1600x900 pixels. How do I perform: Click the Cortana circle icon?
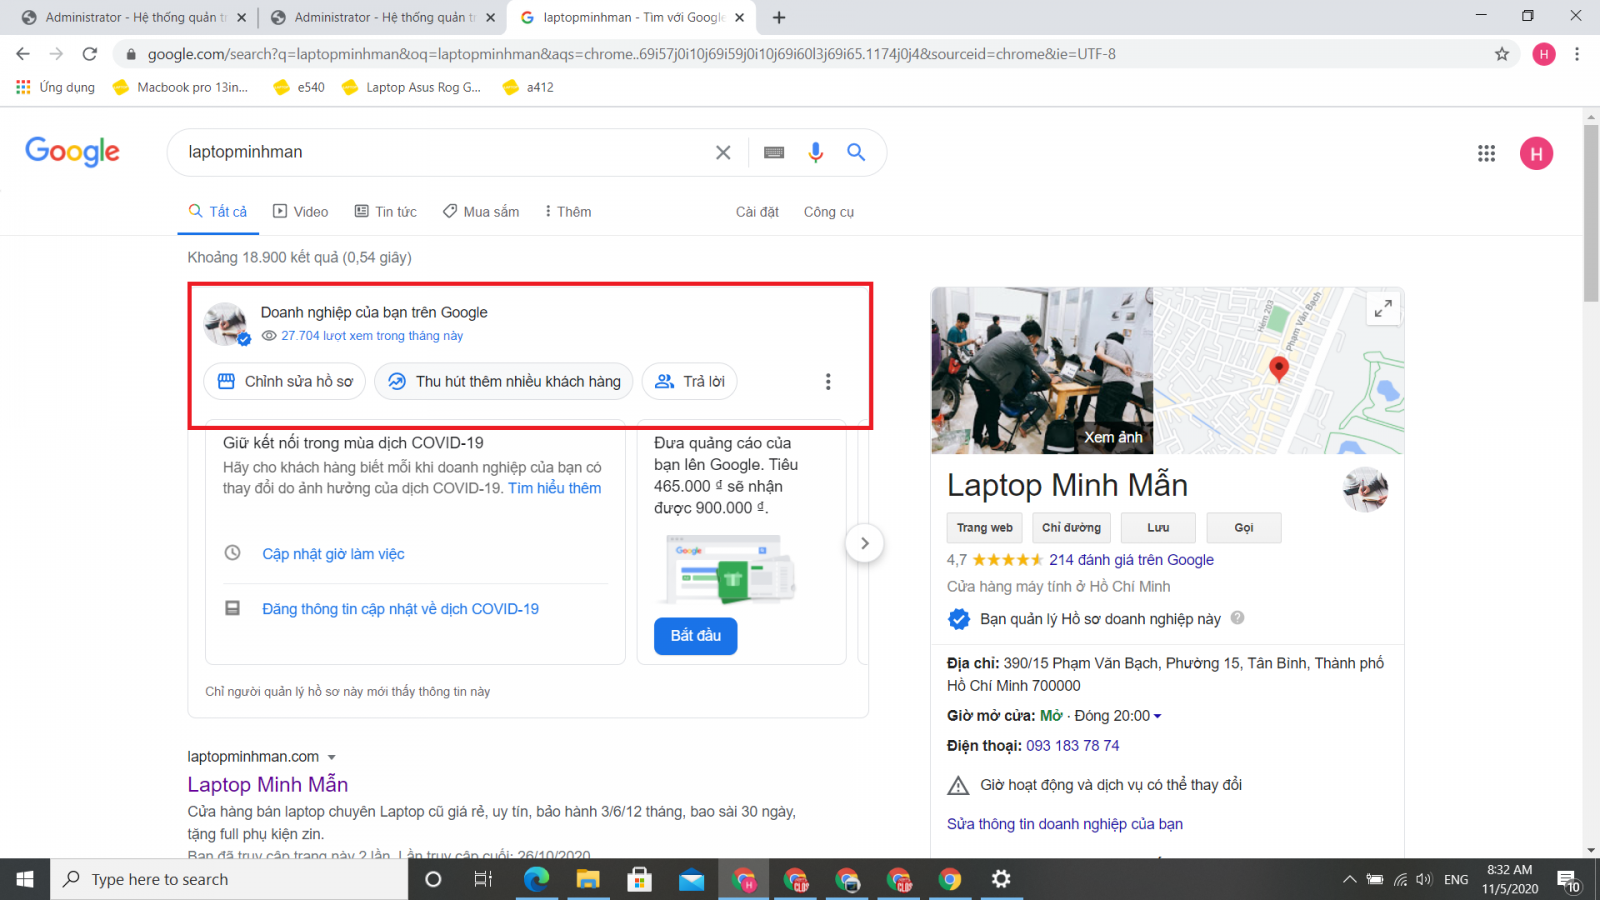(433, 879)
